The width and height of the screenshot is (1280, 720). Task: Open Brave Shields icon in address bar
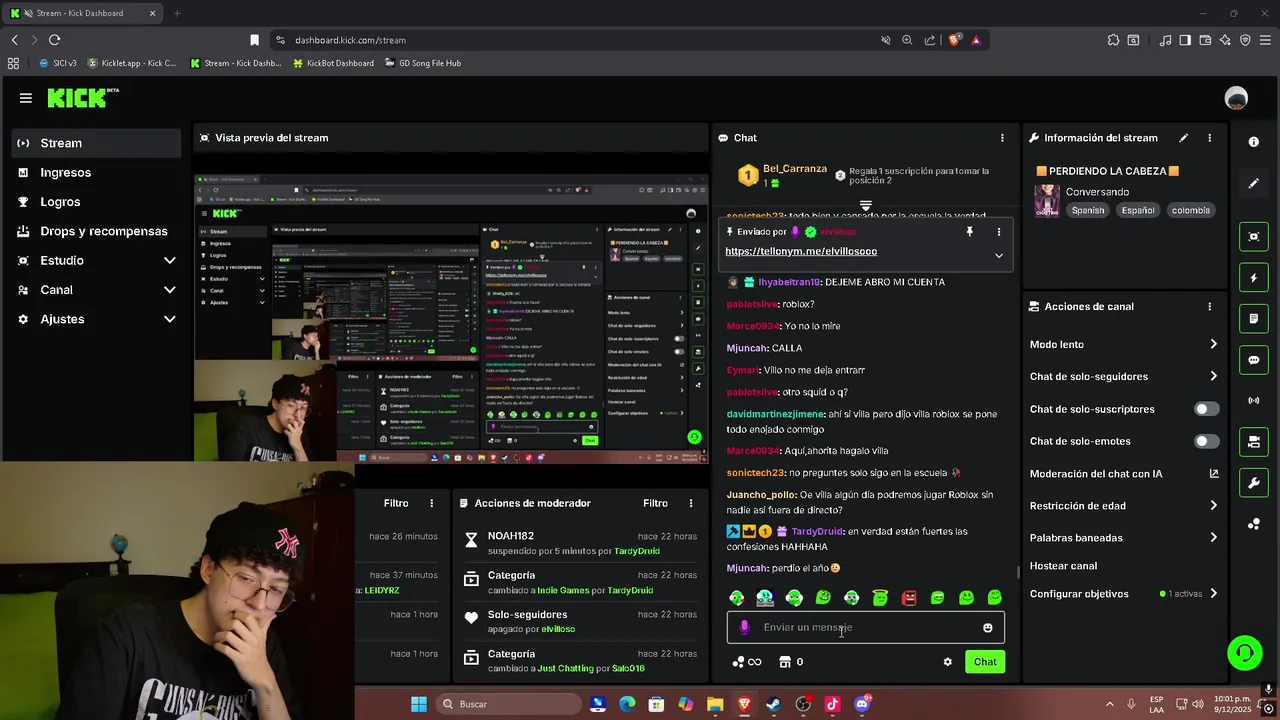click(954, 40)
